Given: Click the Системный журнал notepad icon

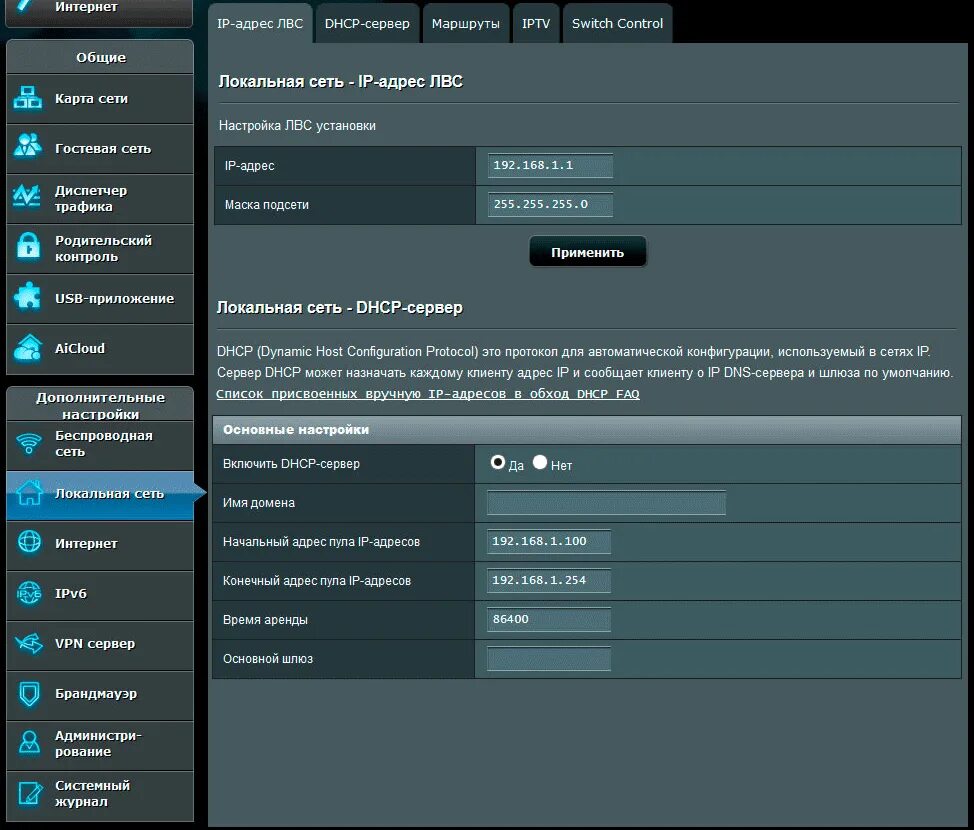Looking at the screenshot, I should pyautogui.click(x=30, y=793).
